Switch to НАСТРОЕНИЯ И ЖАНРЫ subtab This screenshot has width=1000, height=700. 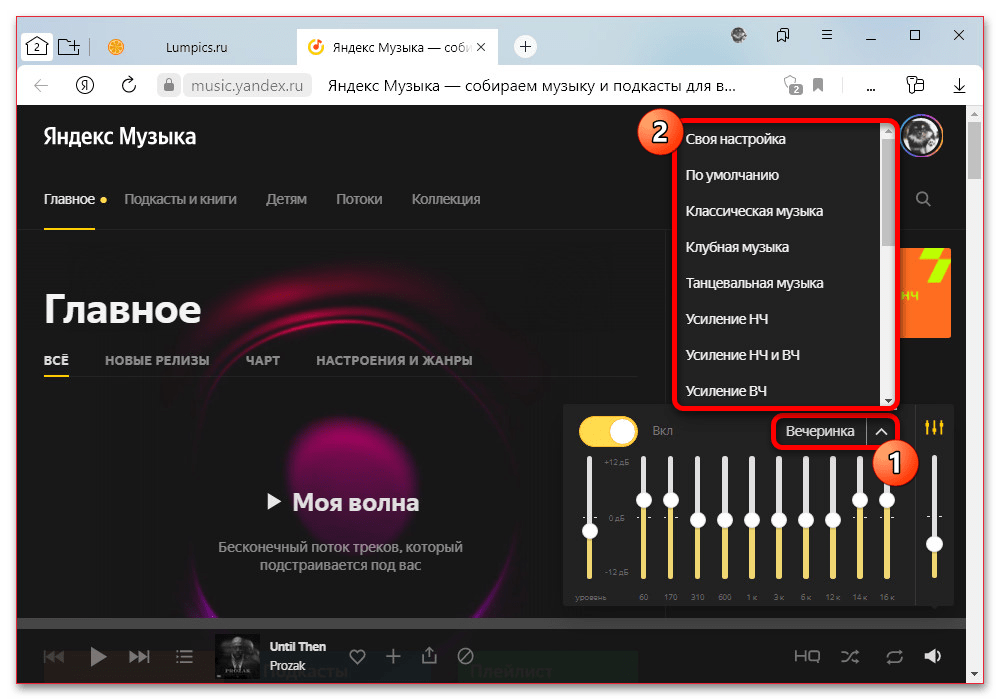[x=394, y=361]
